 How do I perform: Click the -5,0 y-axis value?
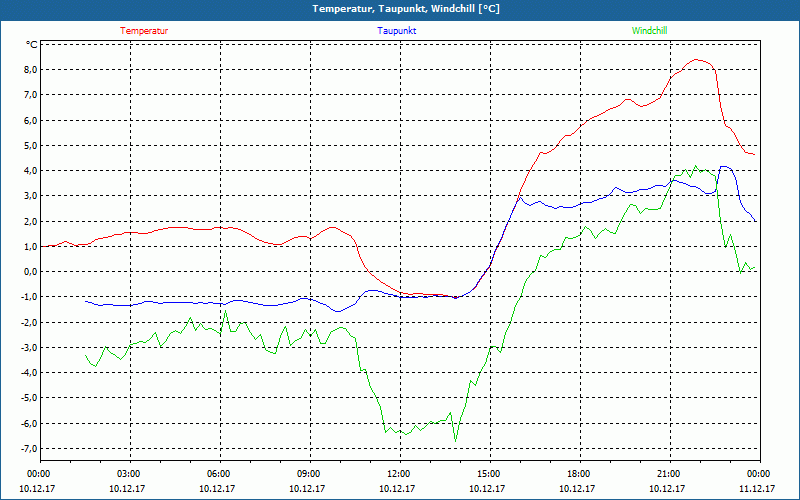[x=29, y=398]
